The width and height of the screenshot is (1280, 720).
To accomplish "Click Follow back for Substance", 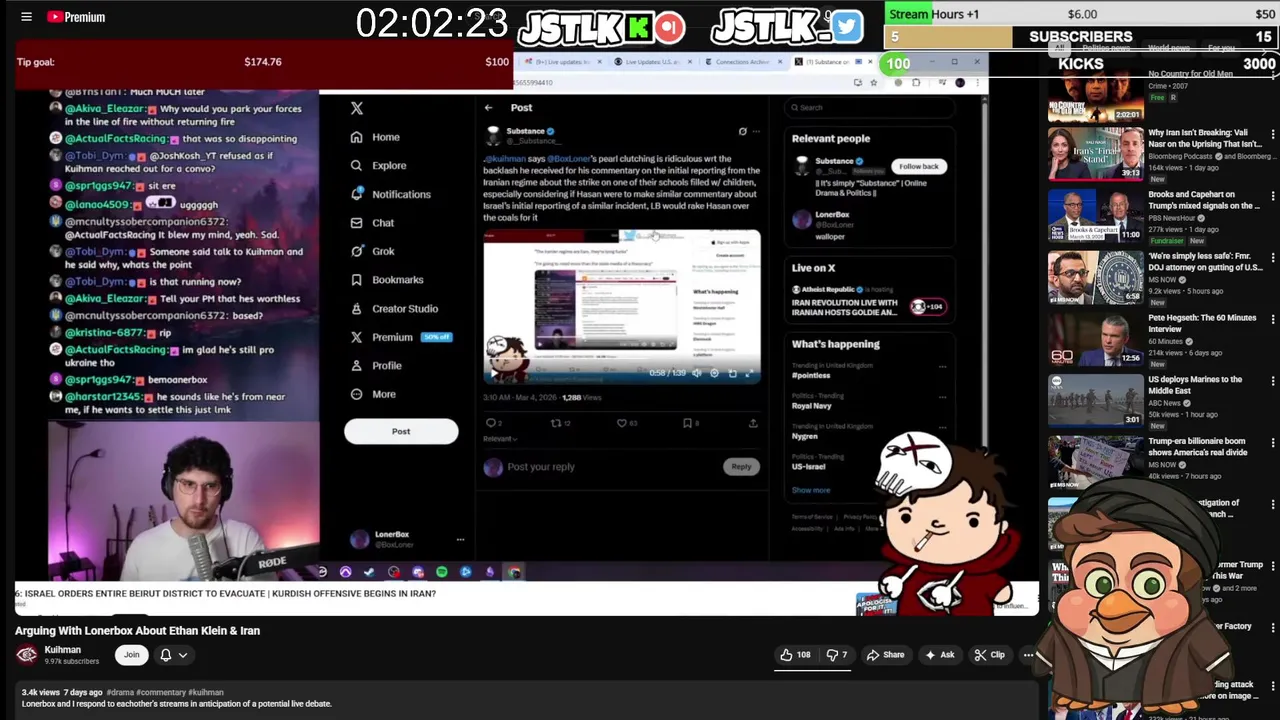I will tap(918, 166).
